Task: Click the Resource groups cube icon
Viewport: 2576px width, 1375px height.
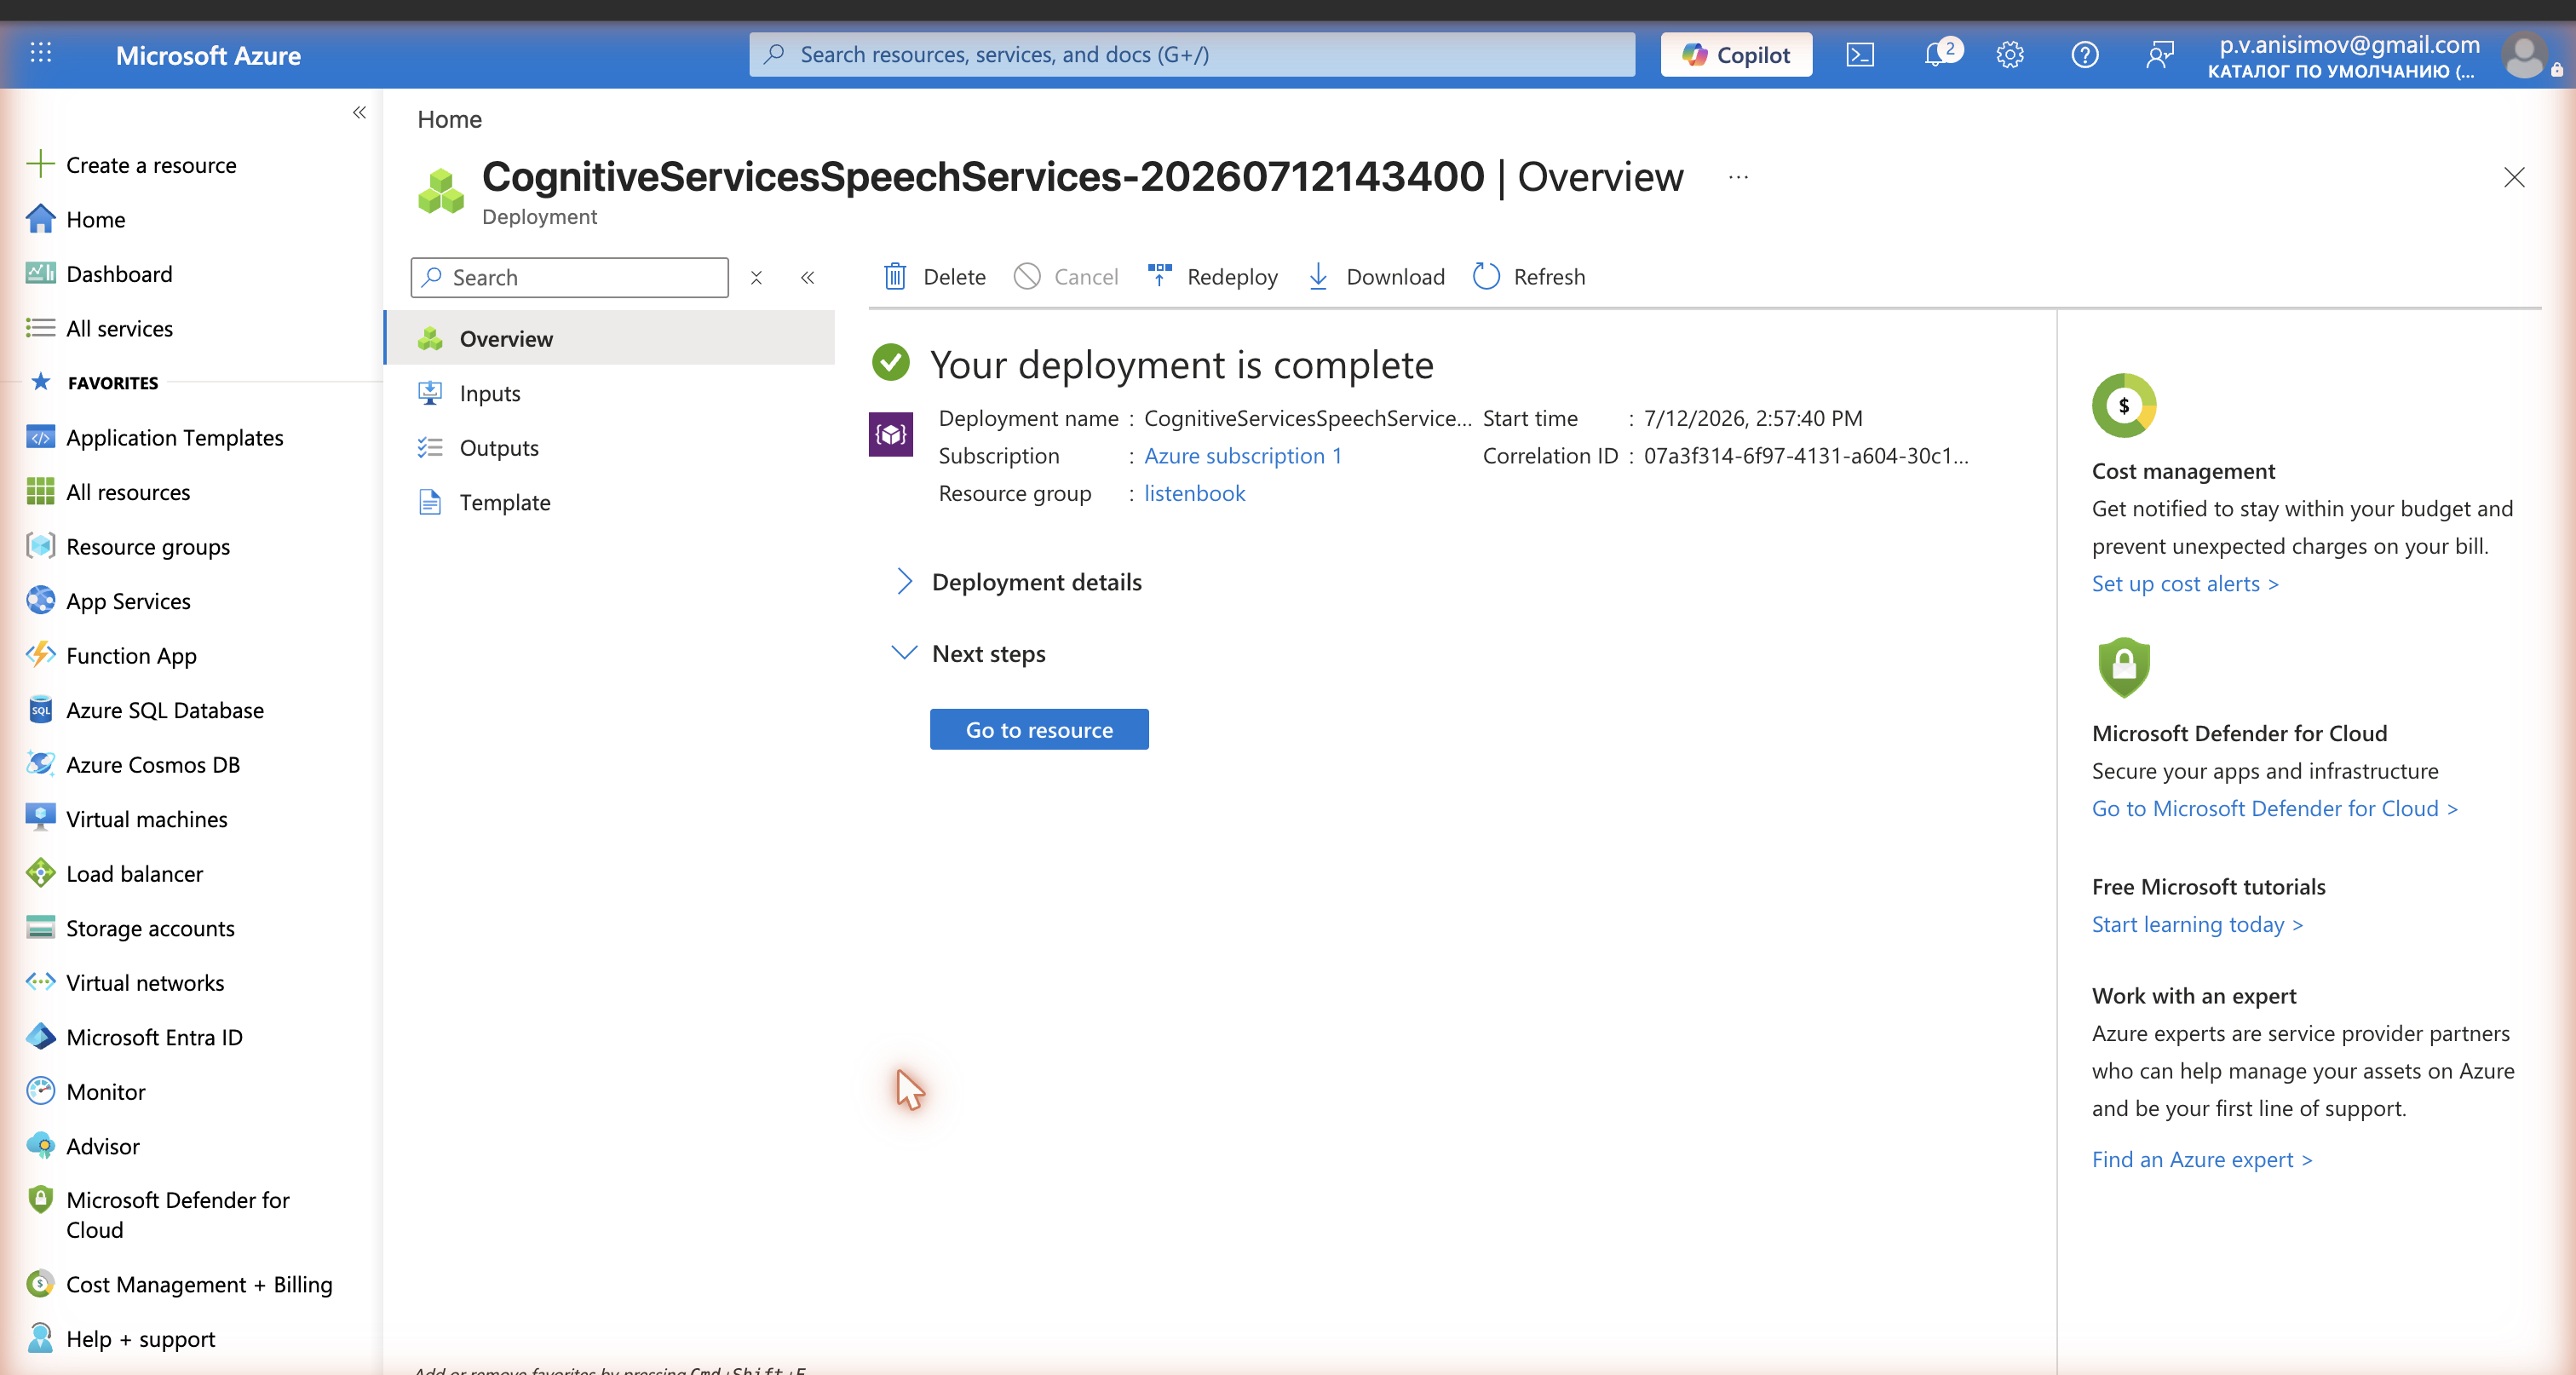Action: coord(40,546)
